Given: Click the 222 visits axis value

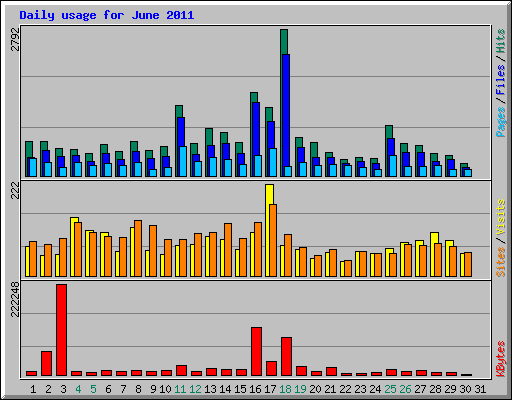Looking at the screenshot, I should pyautogui.click(x=15, y=190).
